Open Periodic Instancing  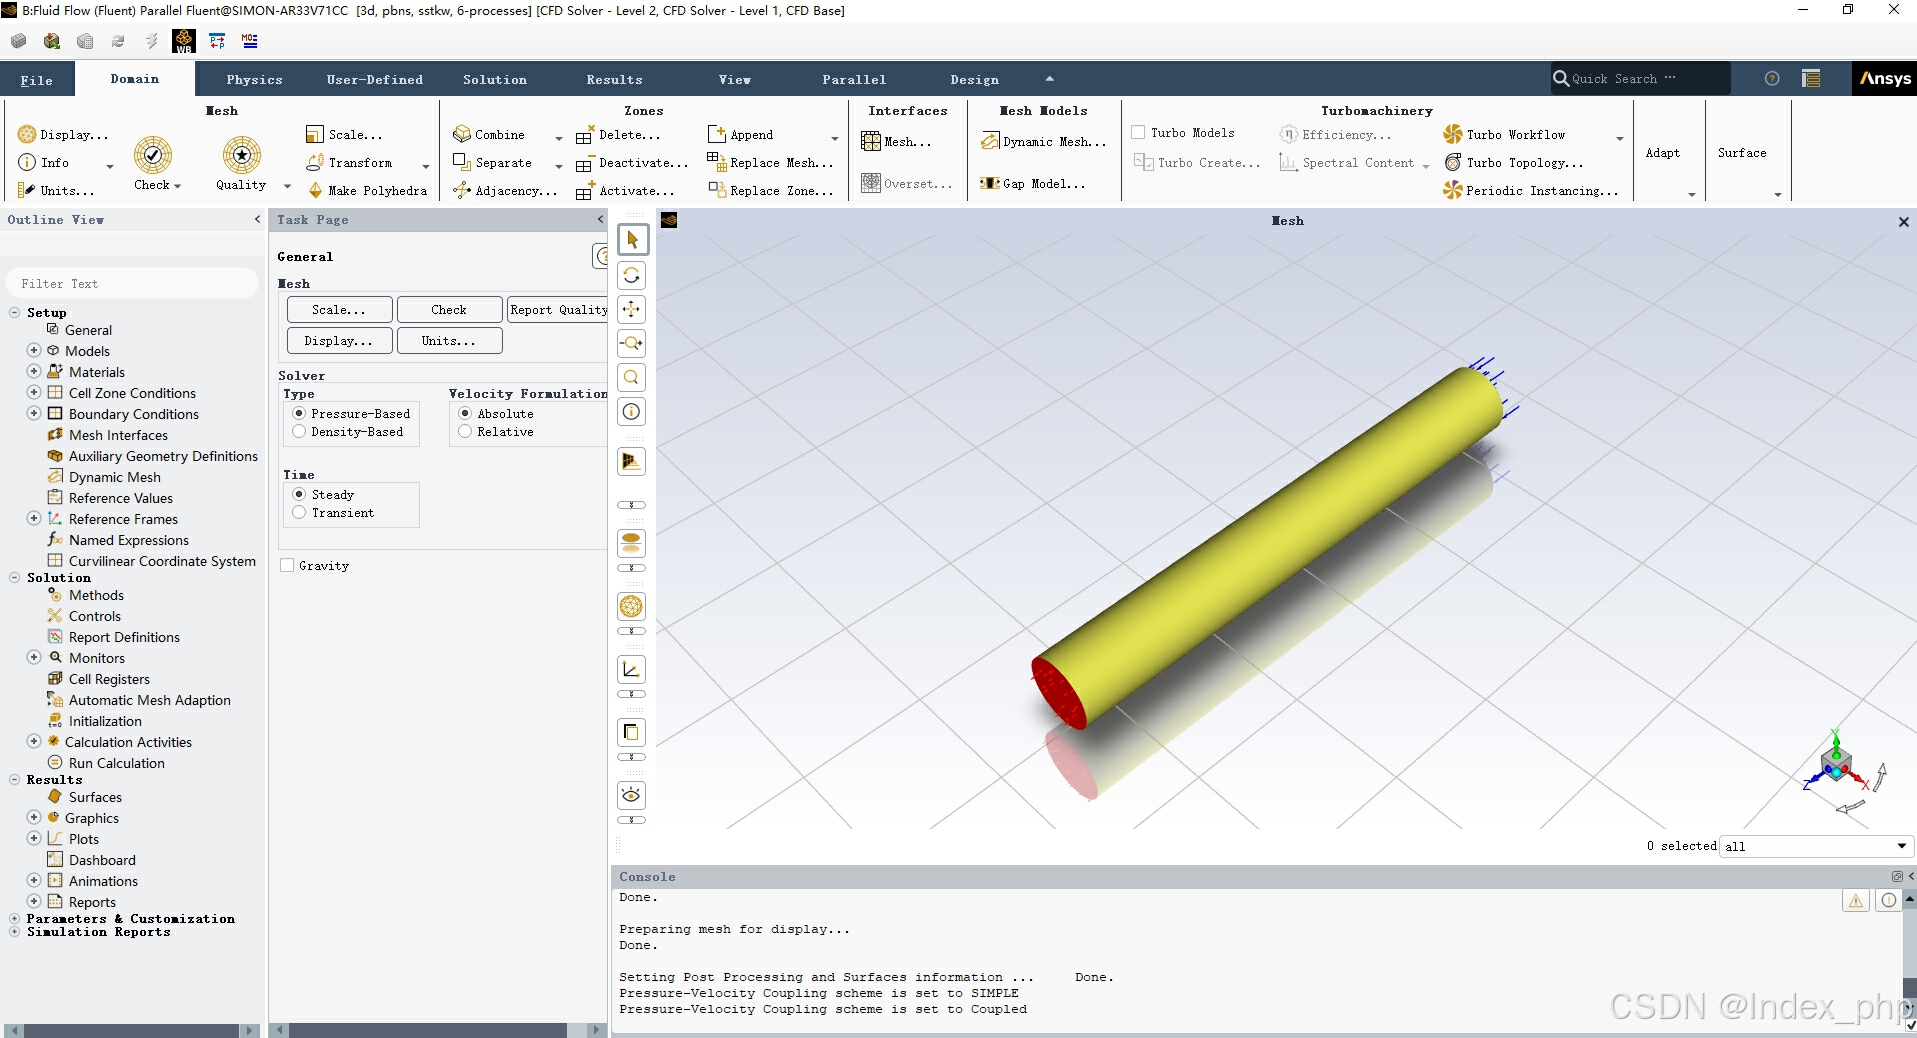(x=1531, y=191)
